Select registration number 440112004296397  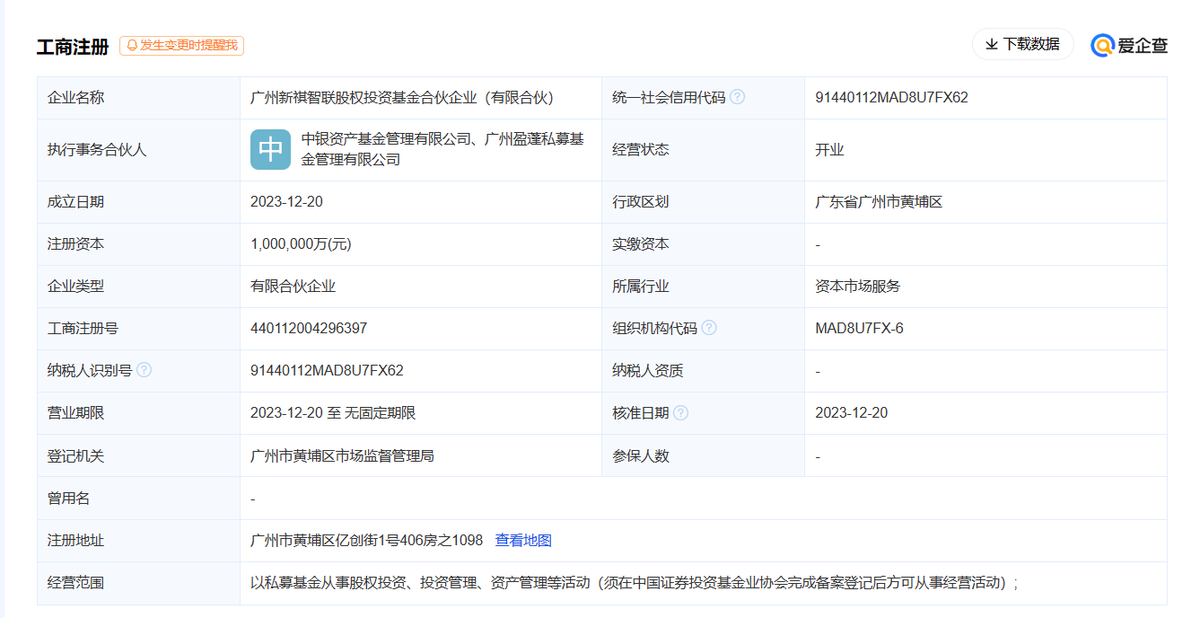point(308,328)
